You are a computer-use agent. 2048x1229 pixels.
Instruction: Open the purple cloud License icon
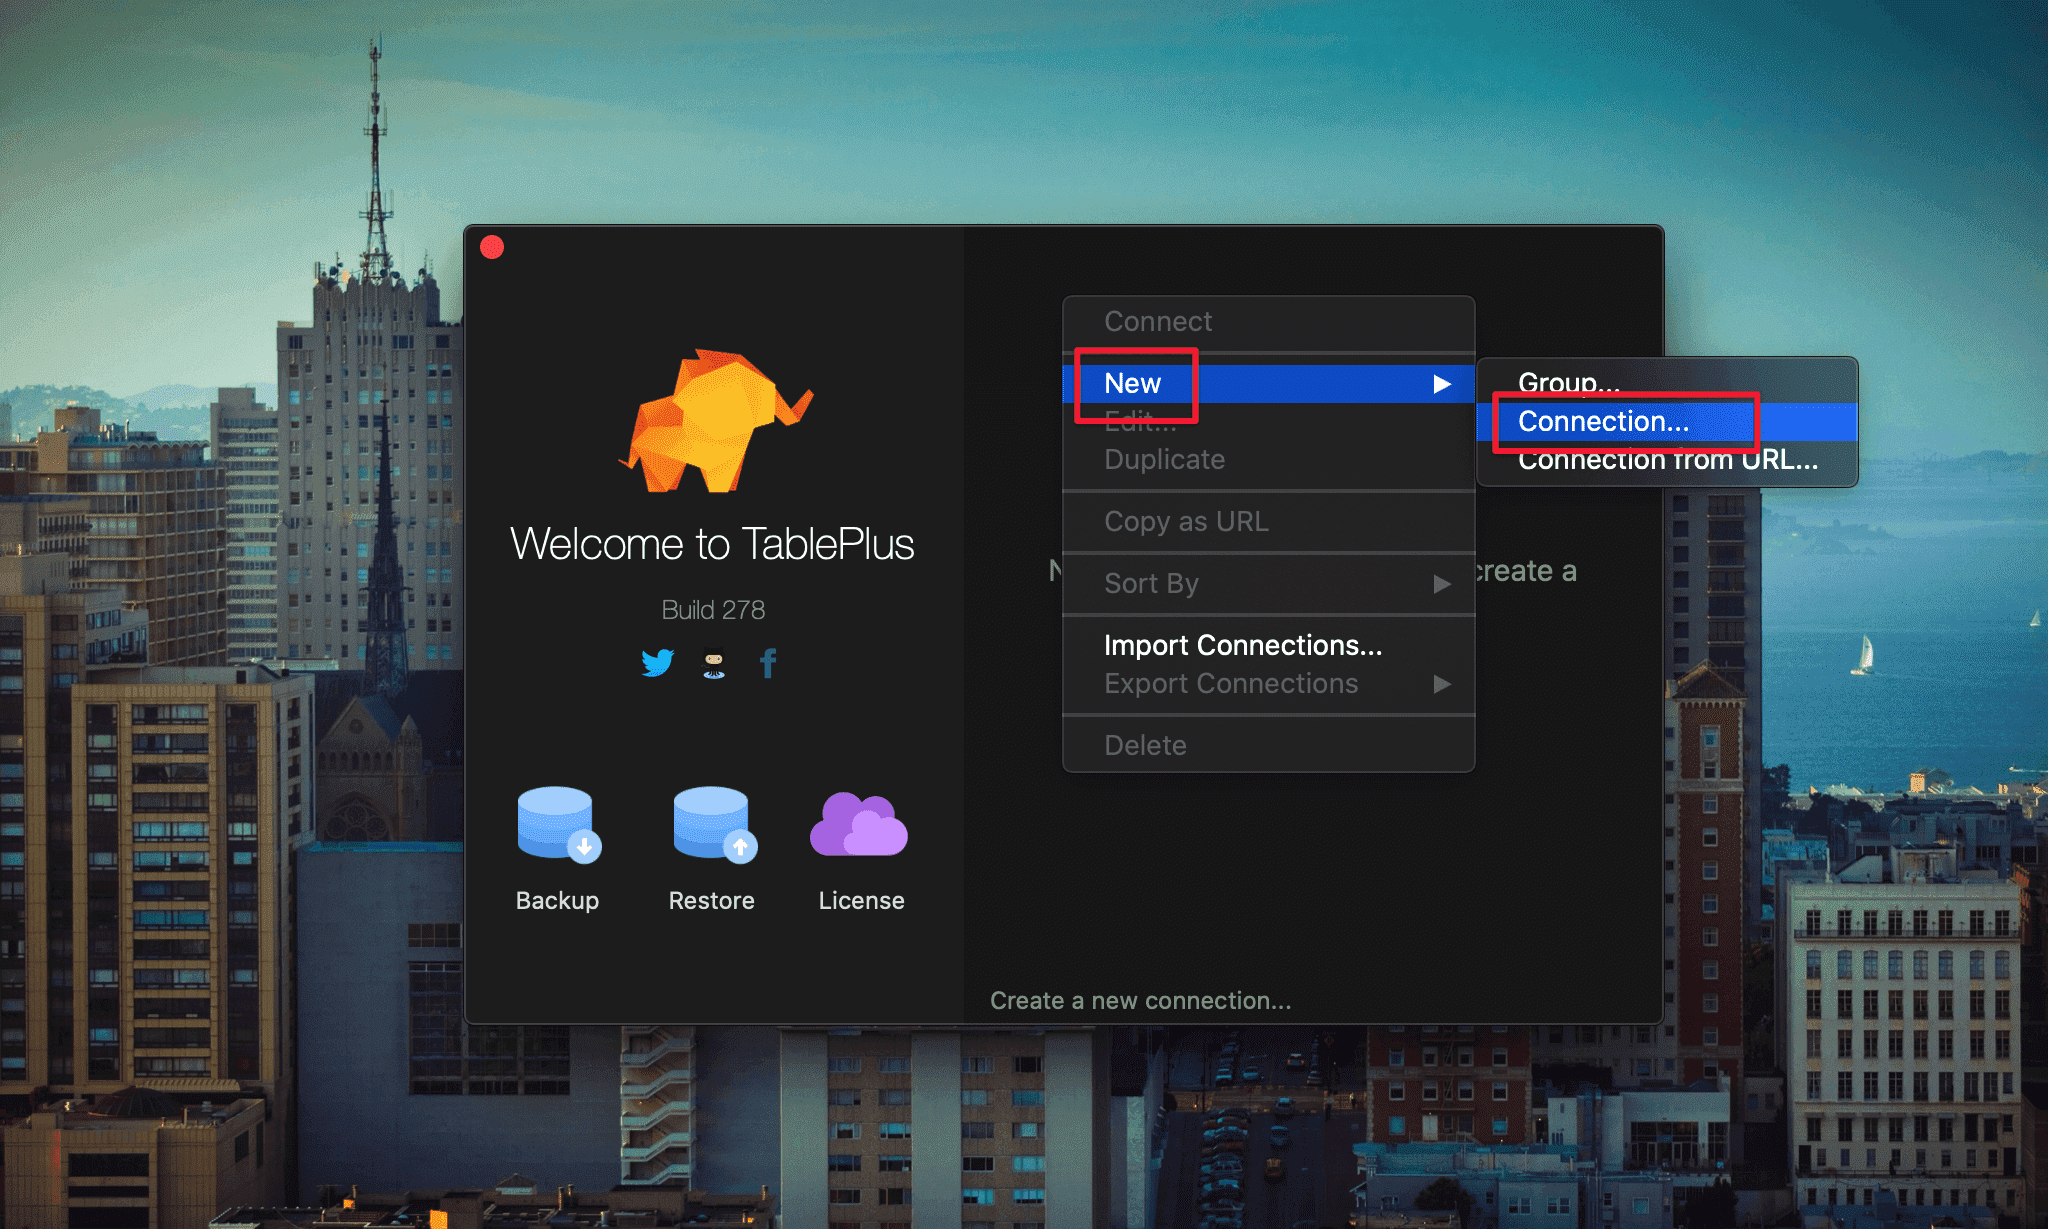pos(859,824)
